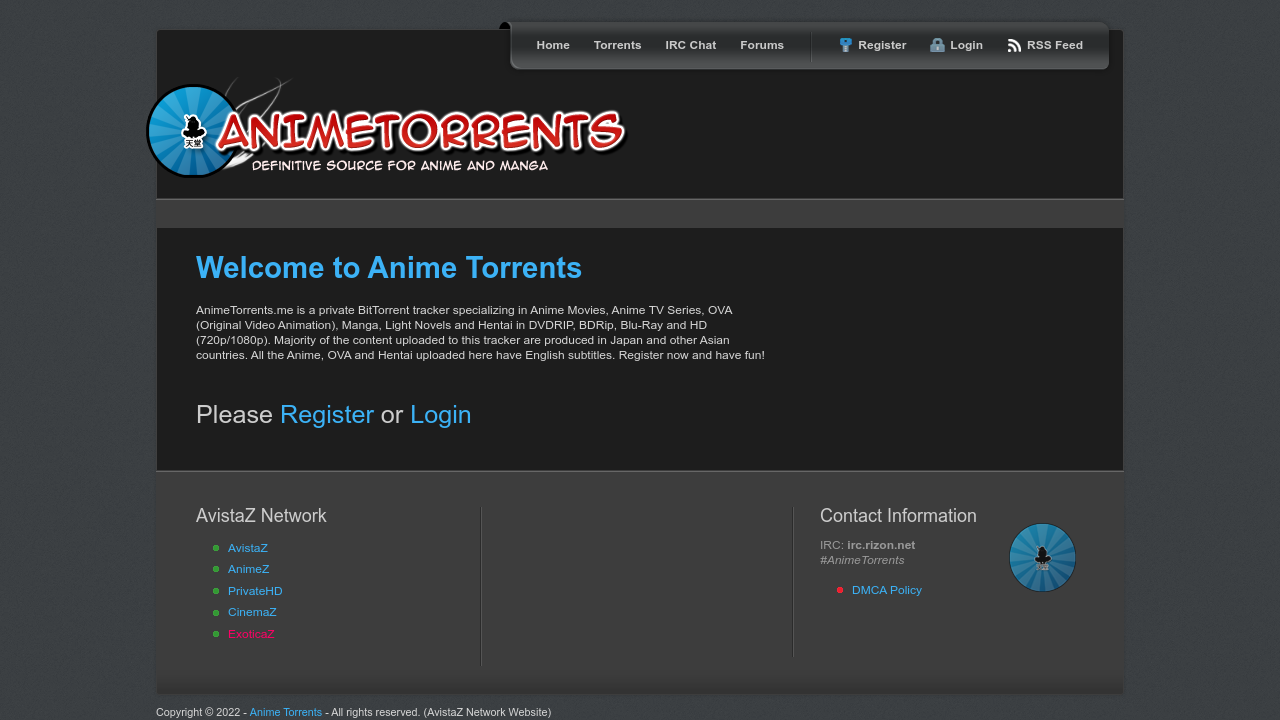Go to IRC Chat in the nav bar
Image resolution: width=1280 pixels, height=720 pixels.
pos(690,45)
